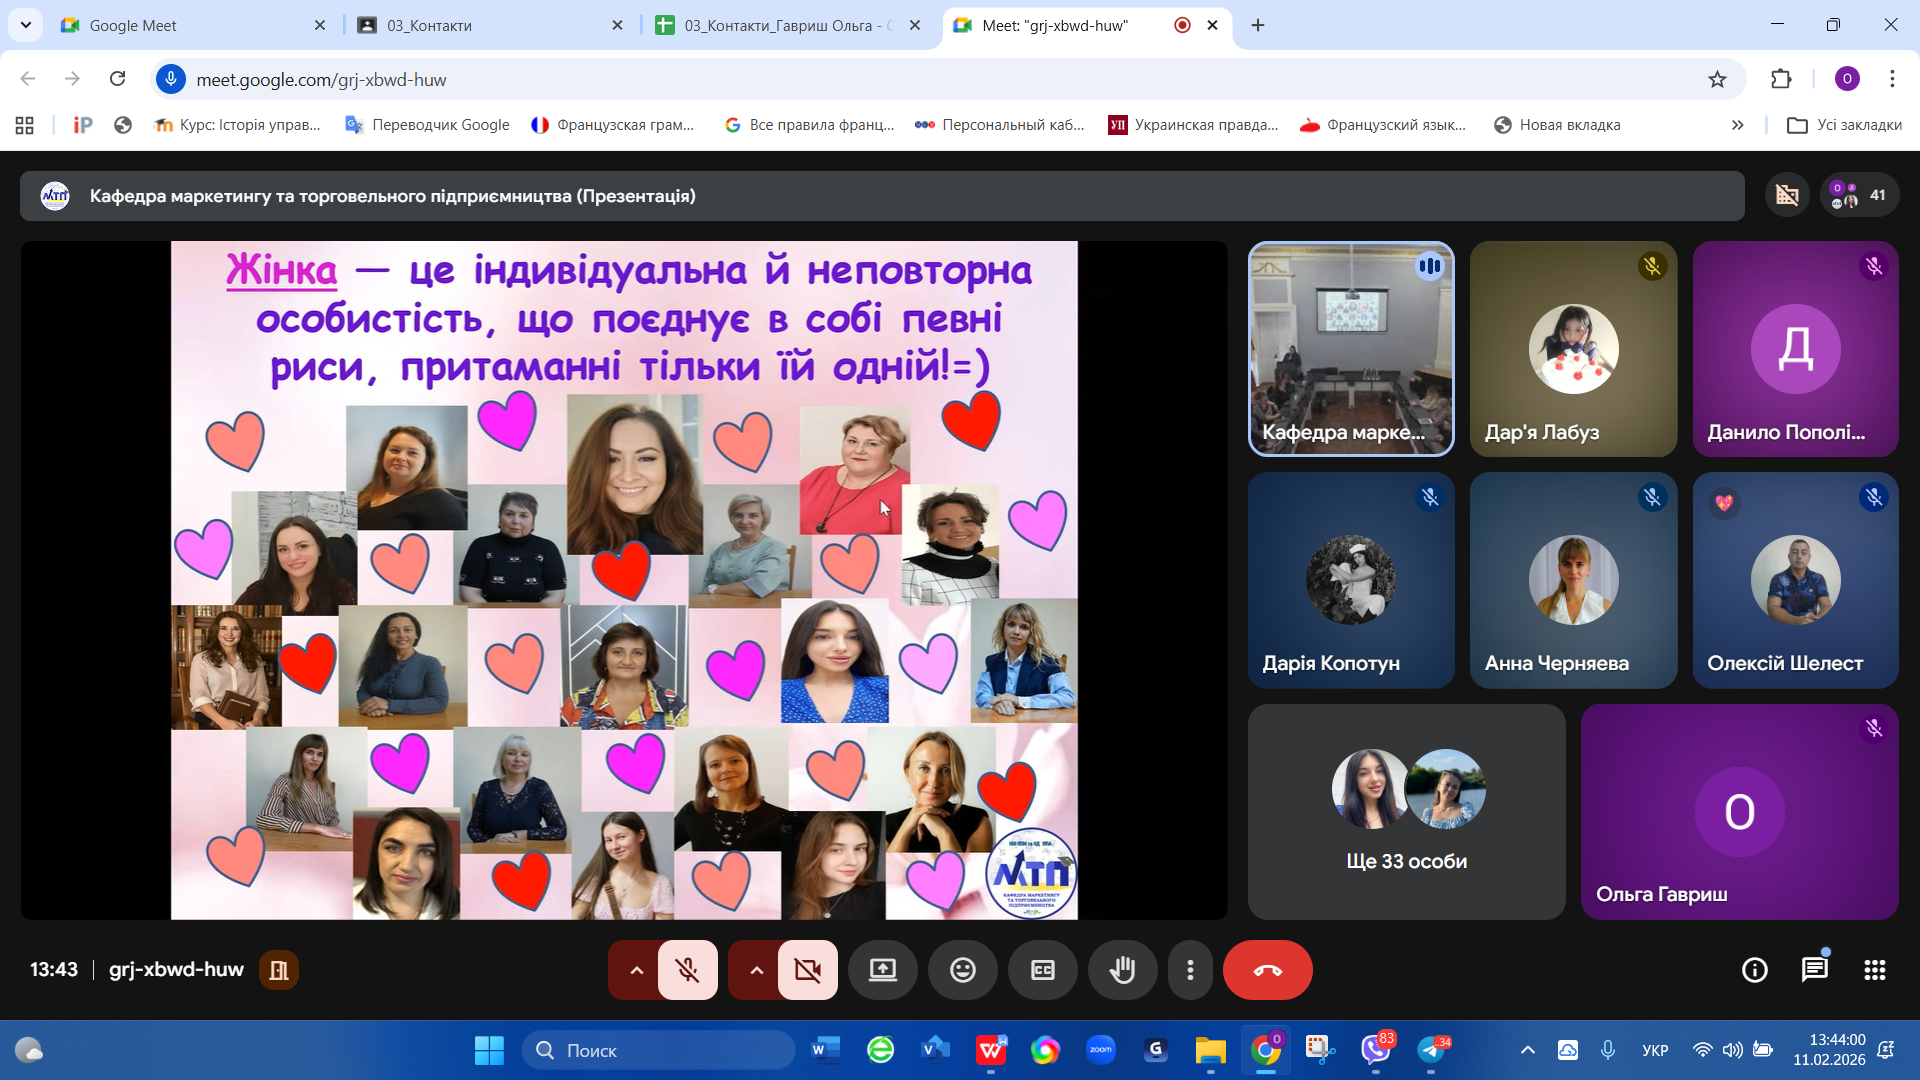Open meeting details info icon
The width and height of the screenshot is (1920, 1080).
[x=1754, y=970]
